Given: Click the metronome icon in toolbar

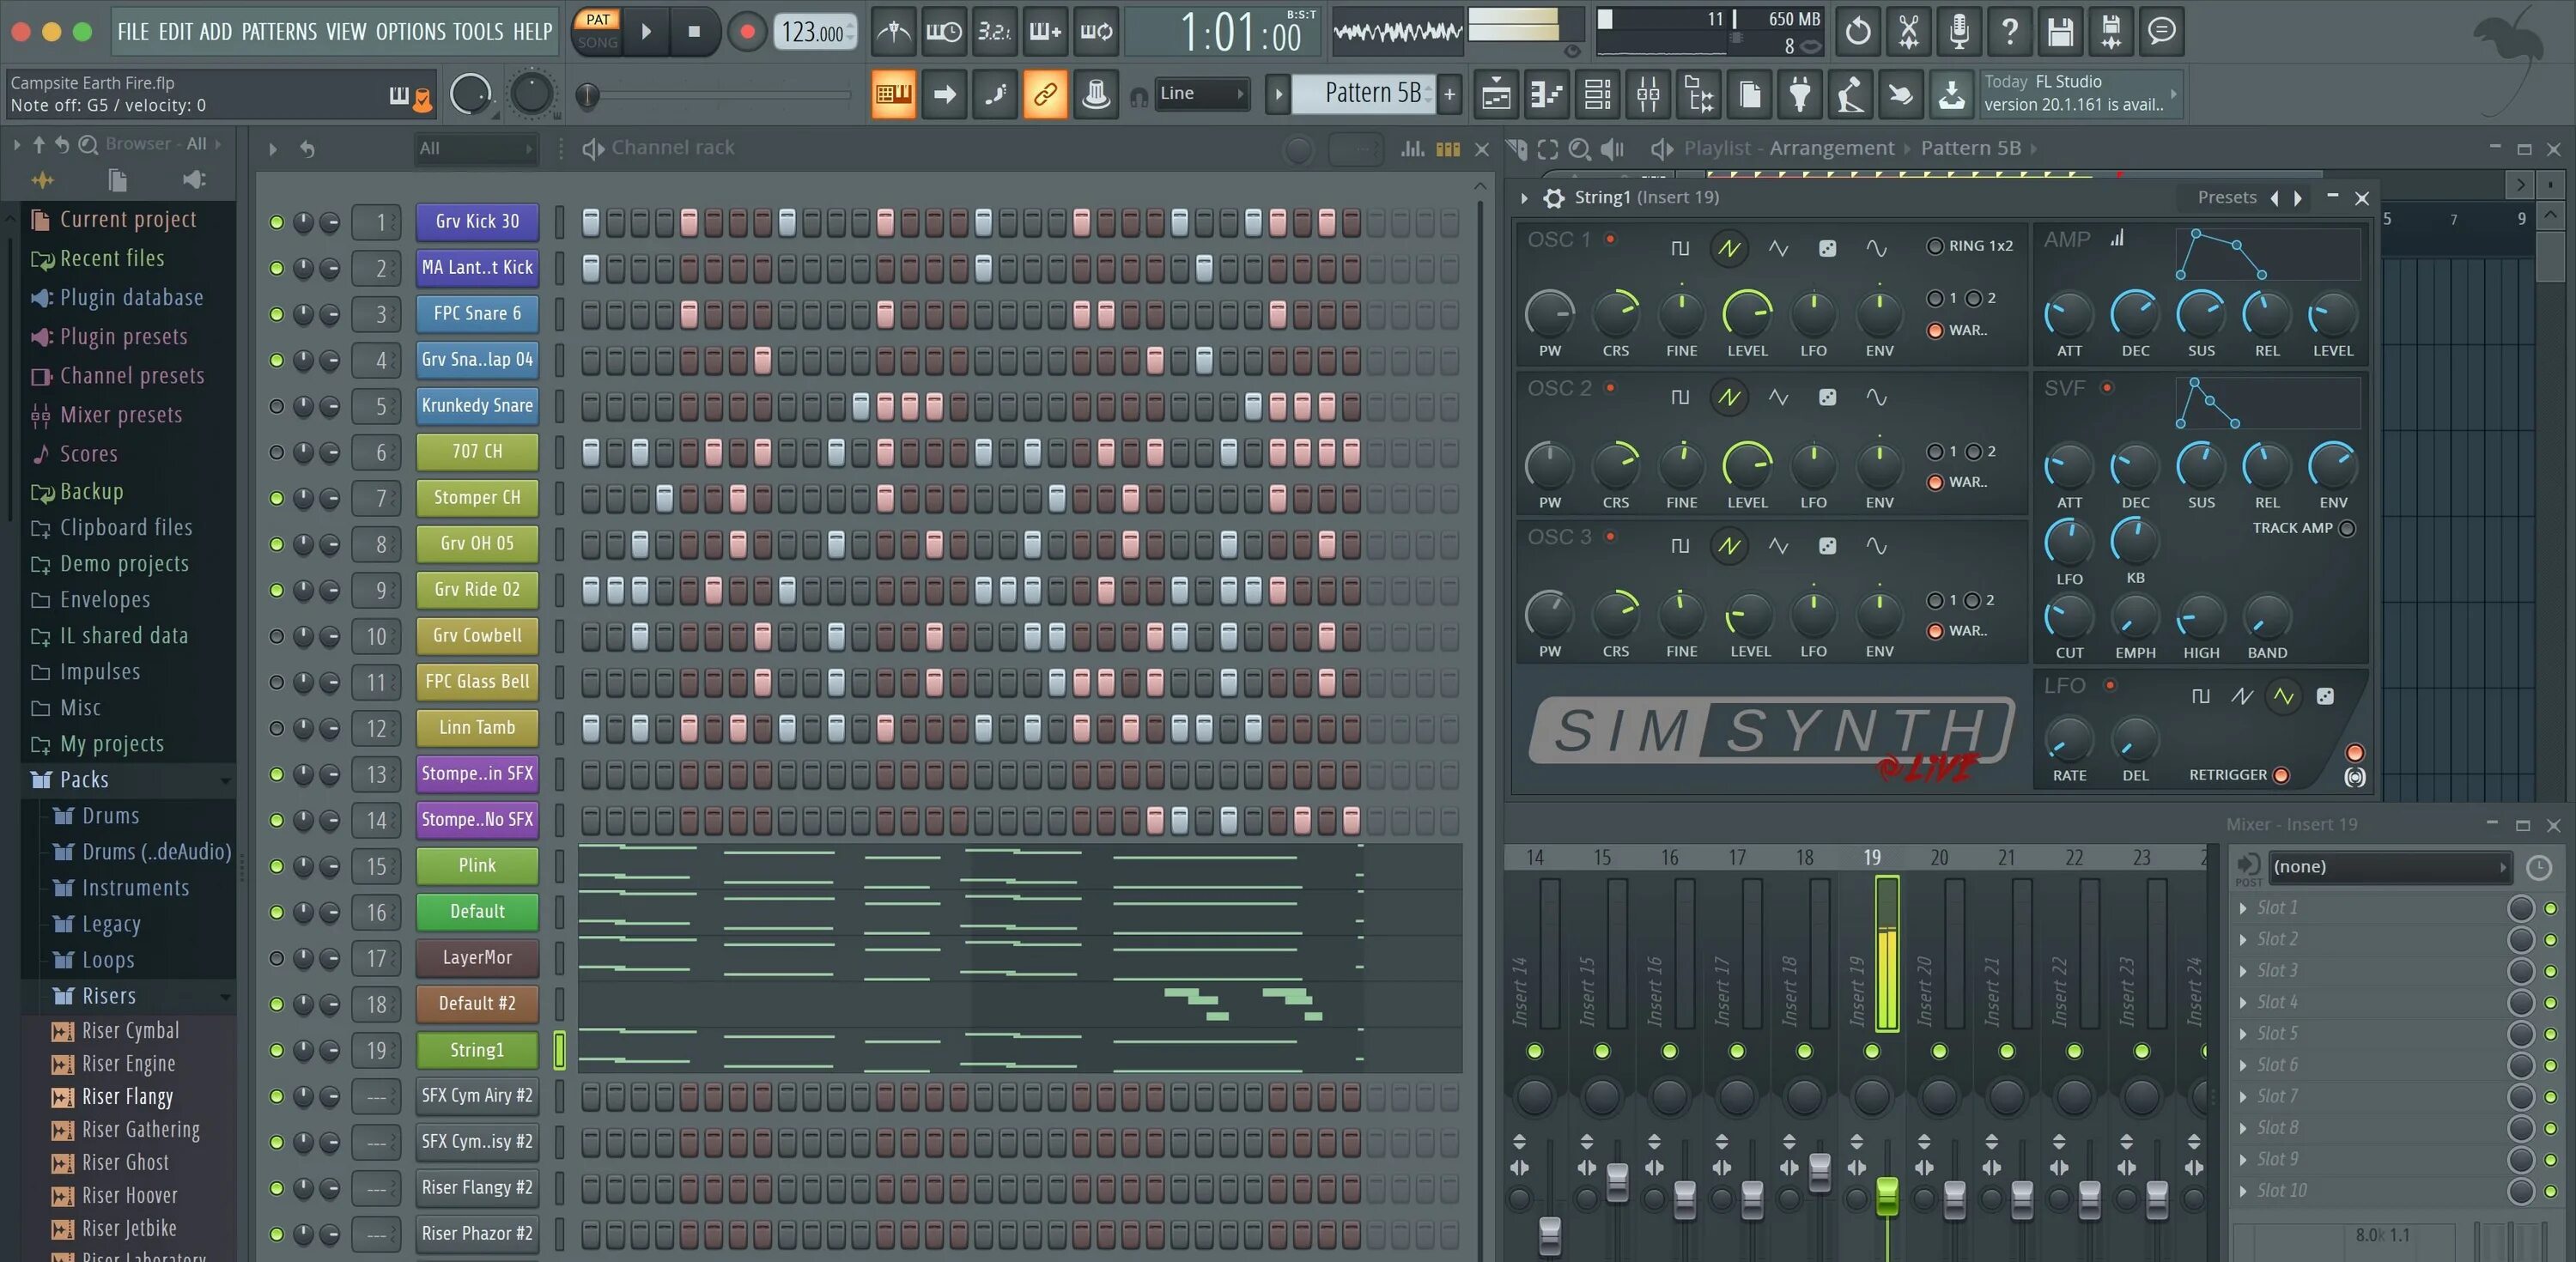Looking at the screenshot, I should [893, 32].
